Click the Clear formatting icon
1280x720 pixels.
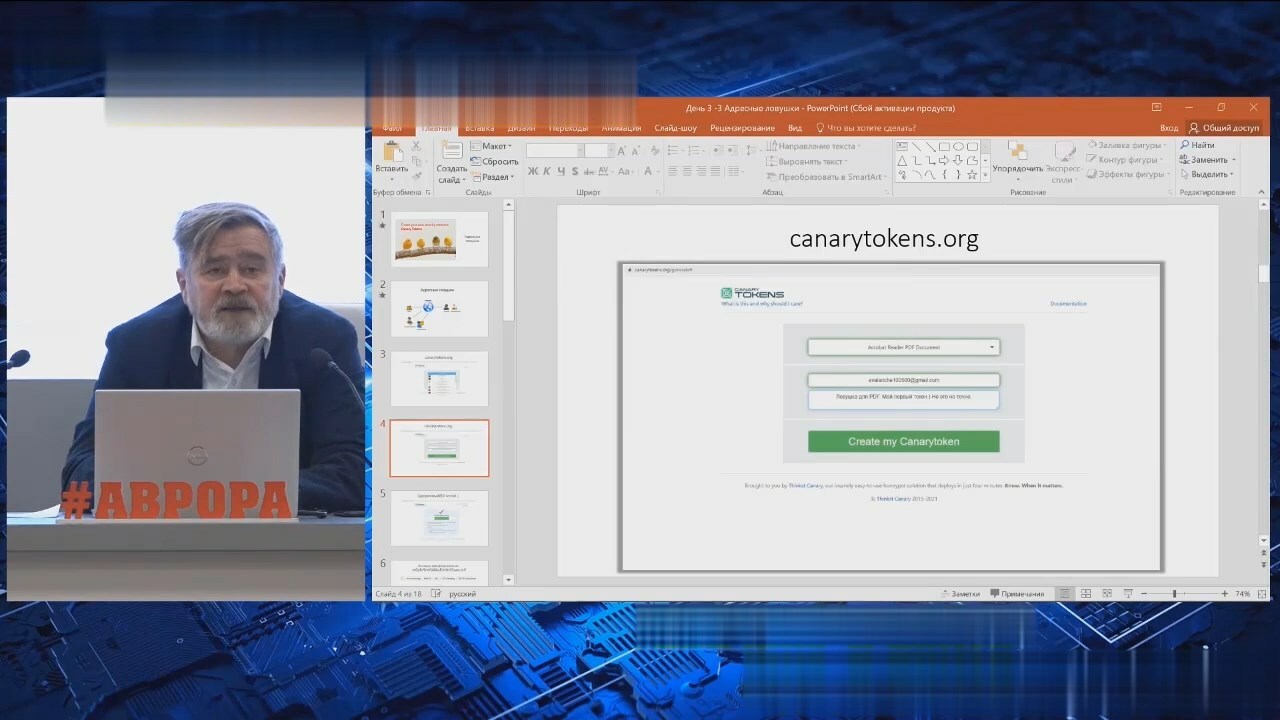[654, 151]
